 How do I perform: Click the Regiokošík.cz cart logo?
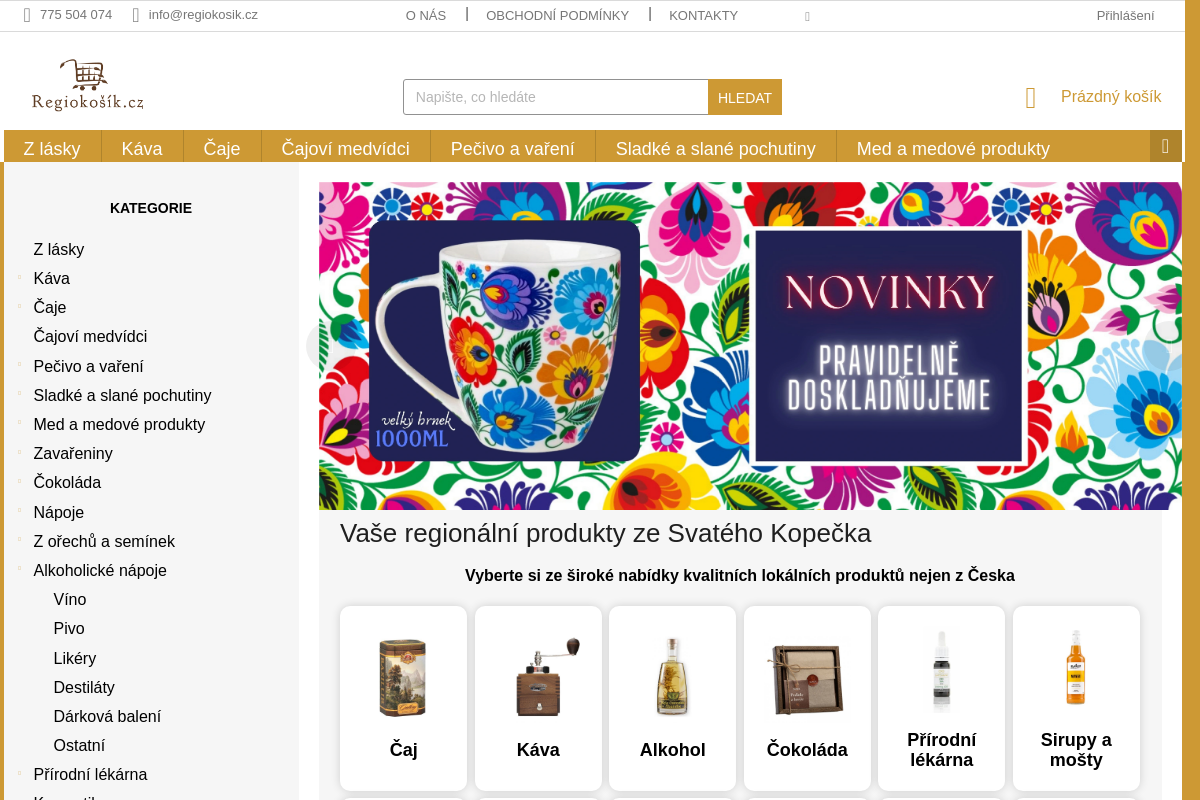coord(88,85)
